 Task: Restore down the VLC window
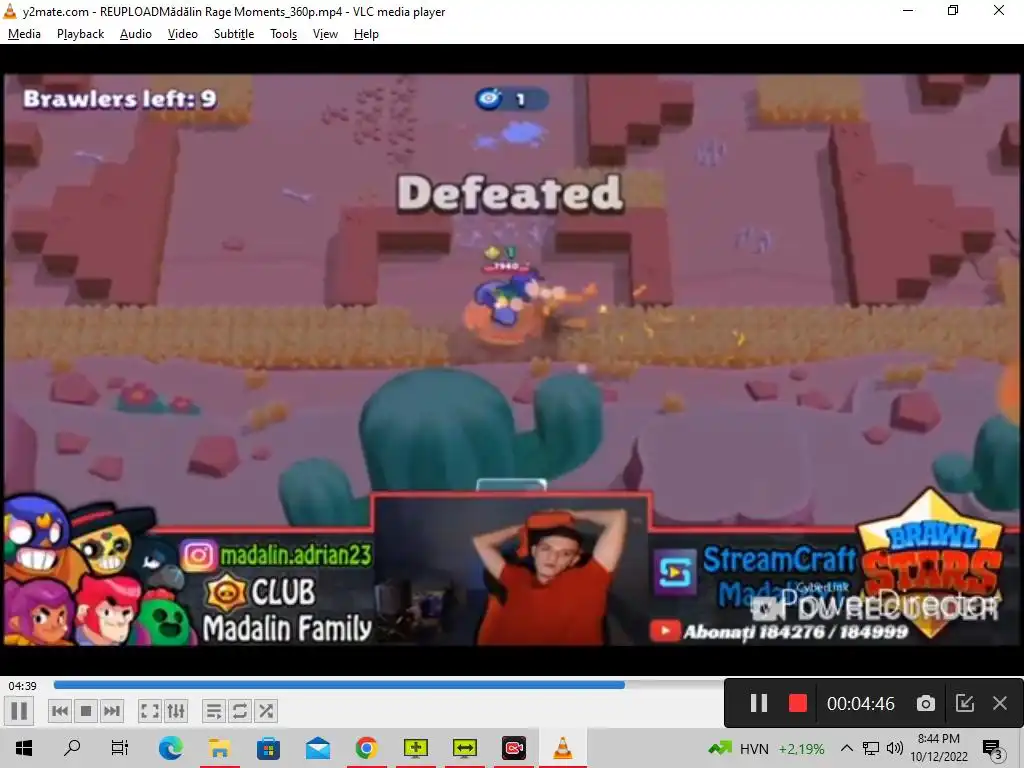[x=953, y=10]
